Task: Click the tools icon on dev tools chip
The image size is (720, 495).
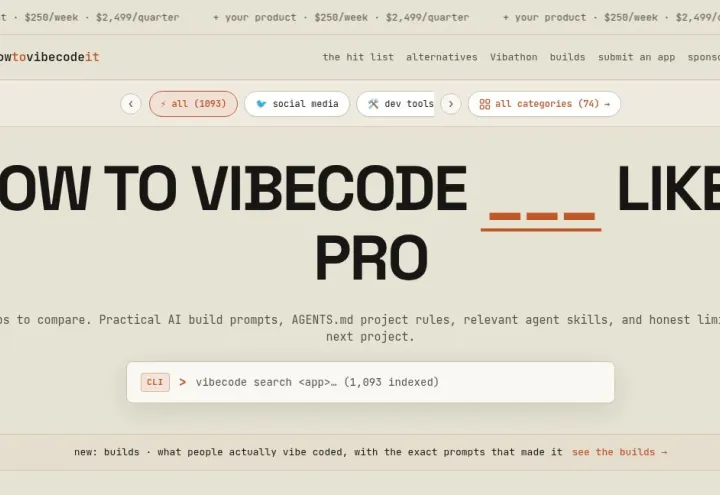Action: [x=373, y=104]
